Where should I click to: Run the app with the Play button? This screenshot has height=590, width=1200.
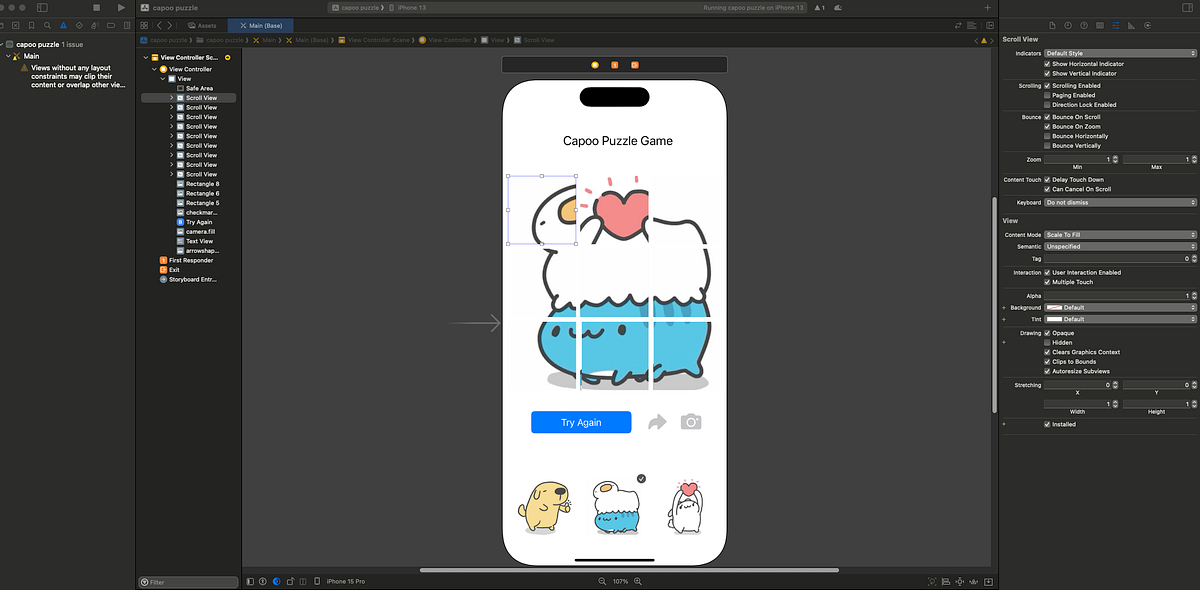tap(120, 7)
